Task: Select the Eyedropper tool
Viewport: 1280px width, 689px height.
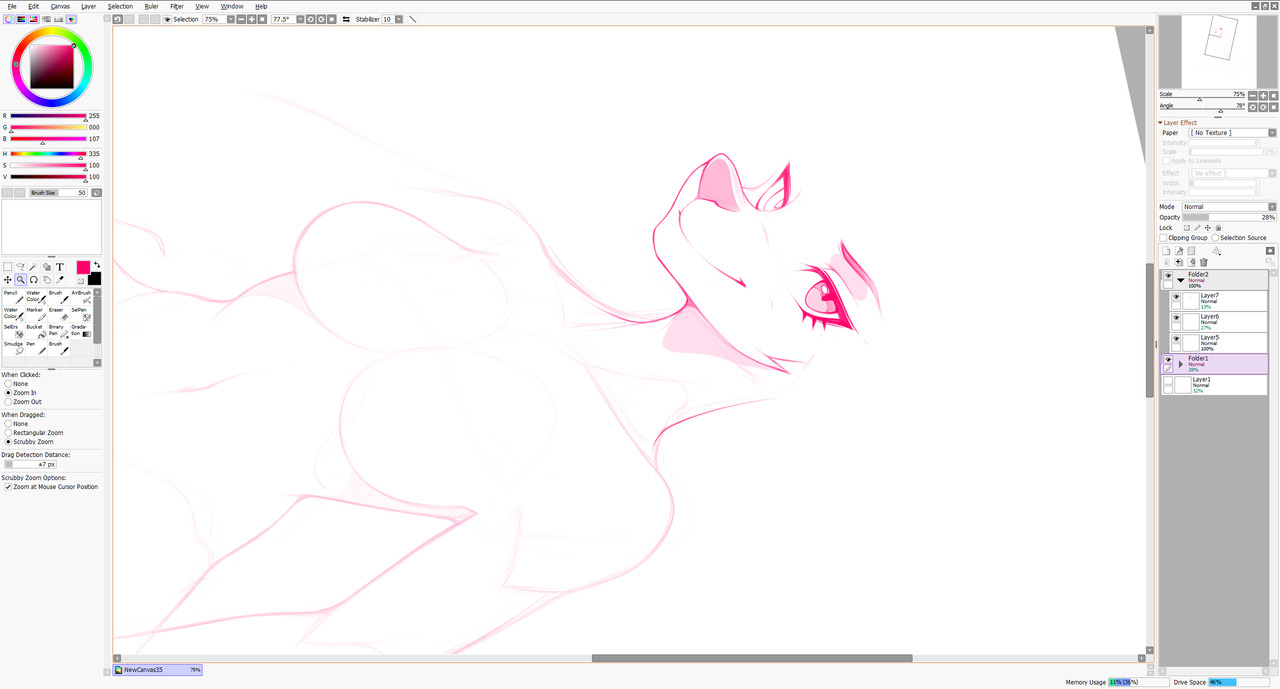Action: (x=59, y=280)
